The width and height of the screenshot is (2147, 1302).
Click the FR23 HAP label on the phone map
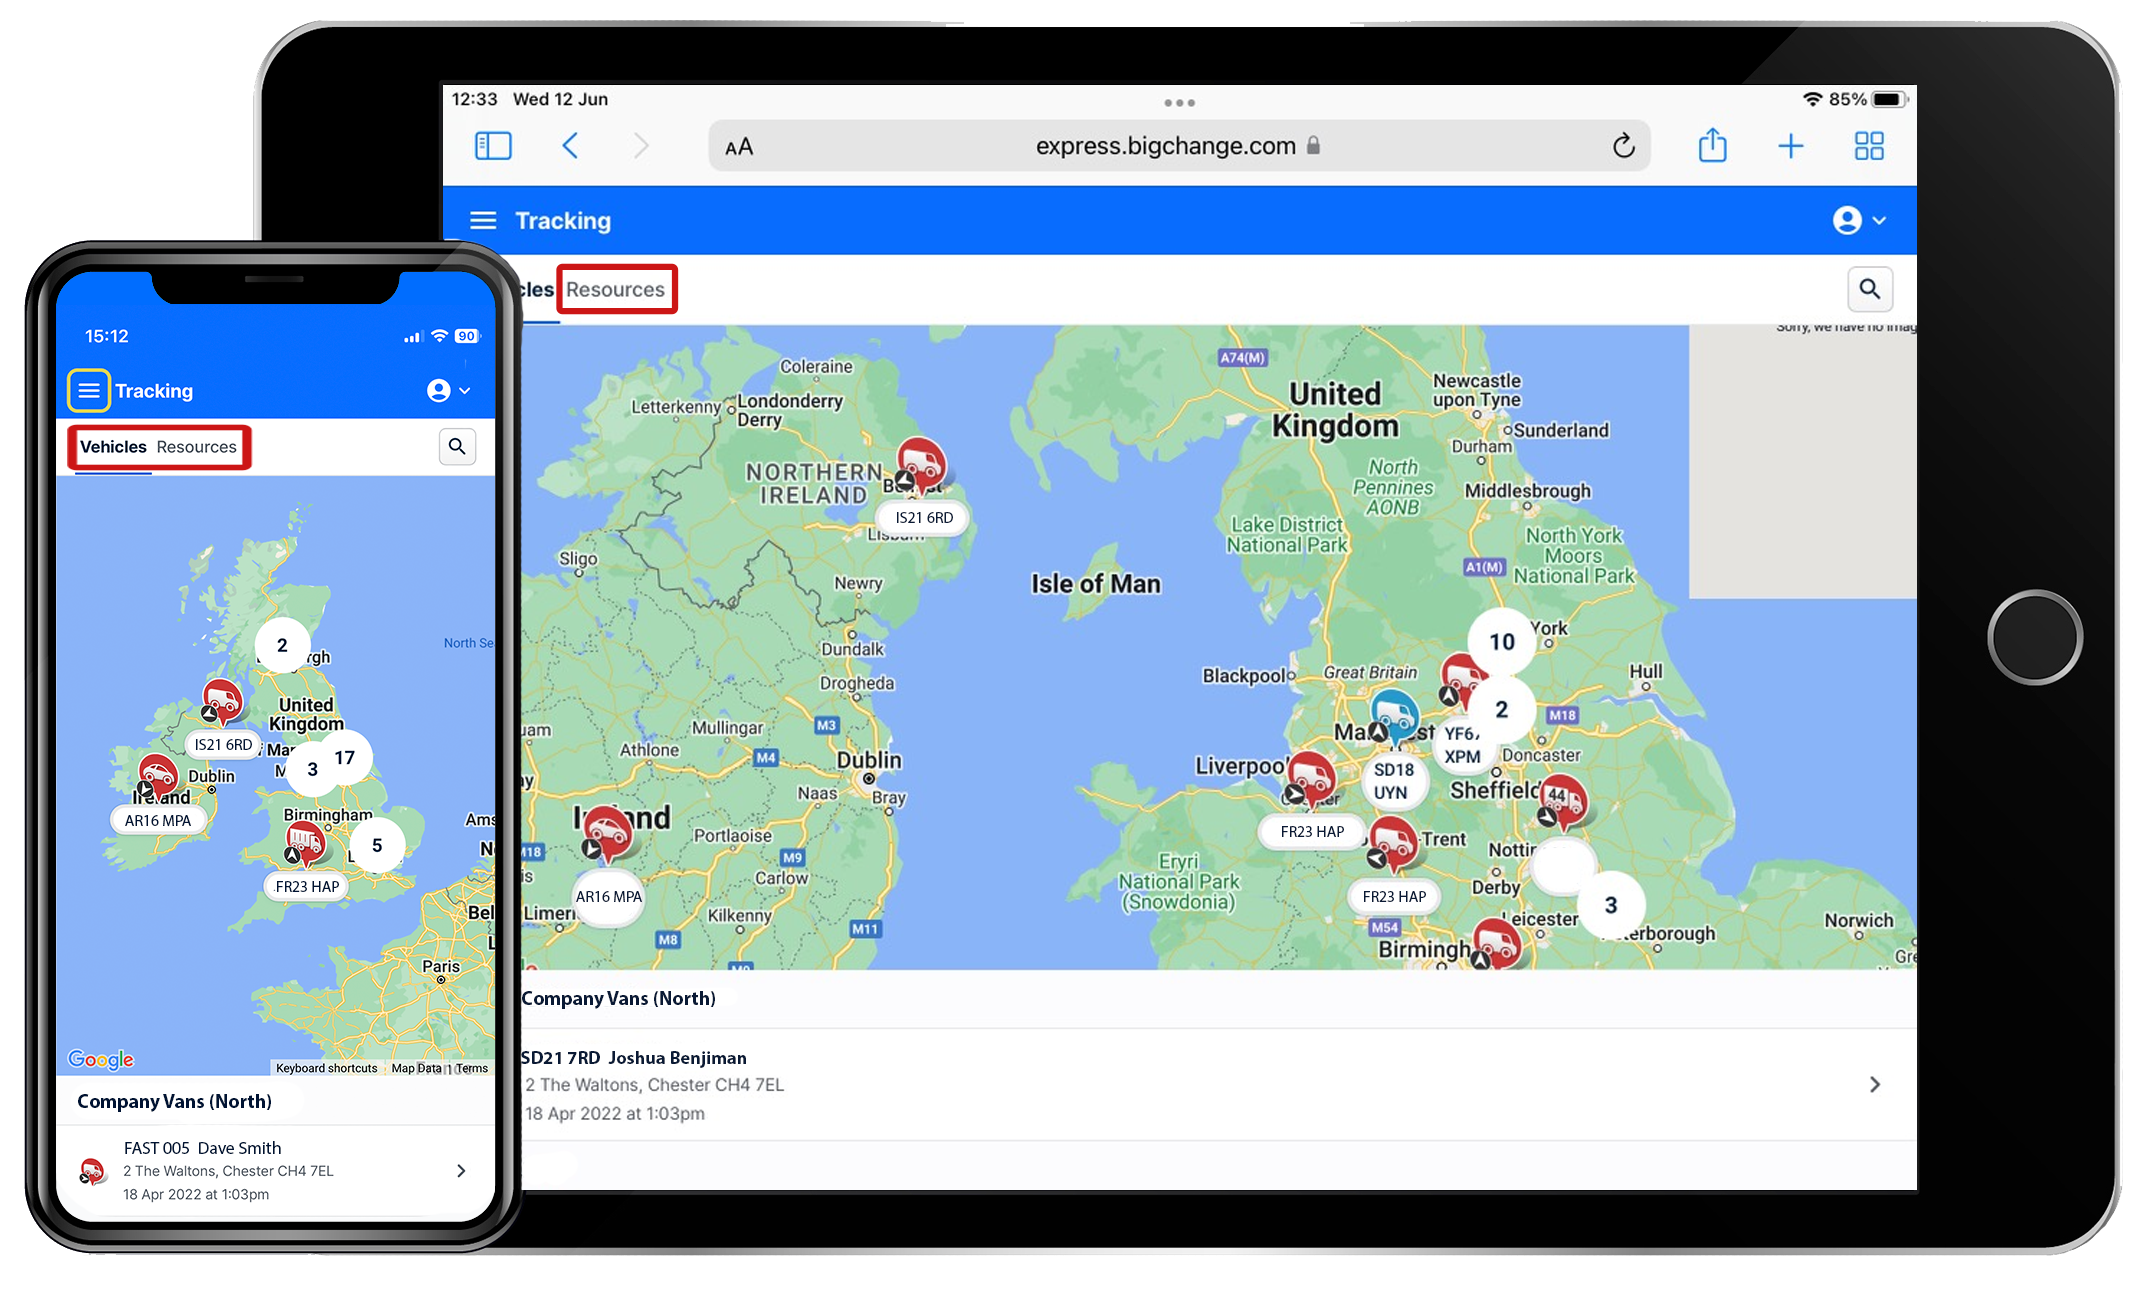point(307,886)
